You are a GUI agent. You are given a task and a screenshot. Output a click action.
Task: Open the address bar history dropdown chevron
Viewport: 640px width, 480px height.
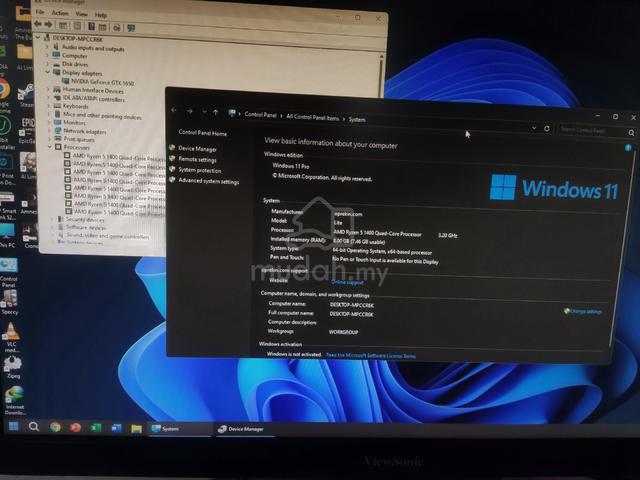[x=534, y=128]
